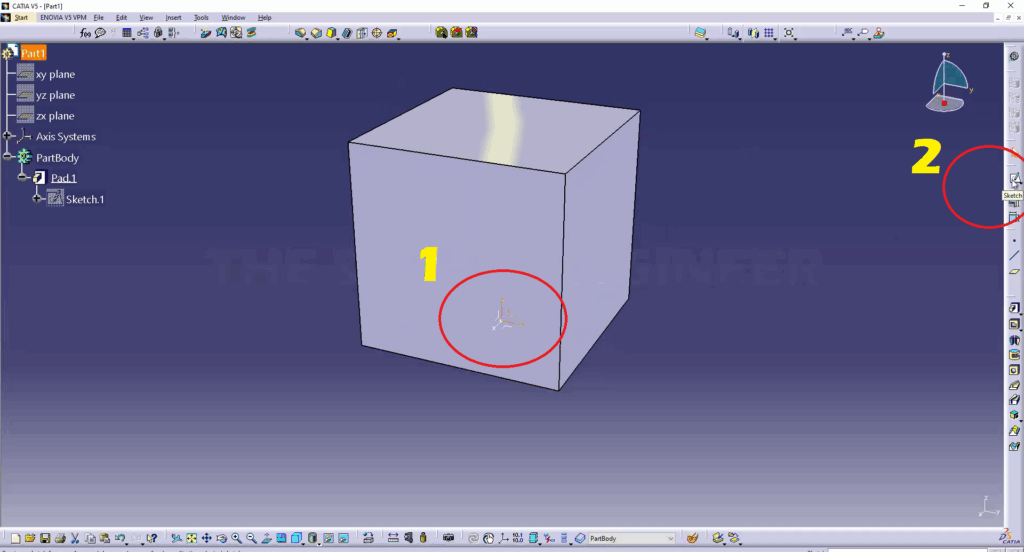Click the compass at top right of viewport

pos(950,82)
